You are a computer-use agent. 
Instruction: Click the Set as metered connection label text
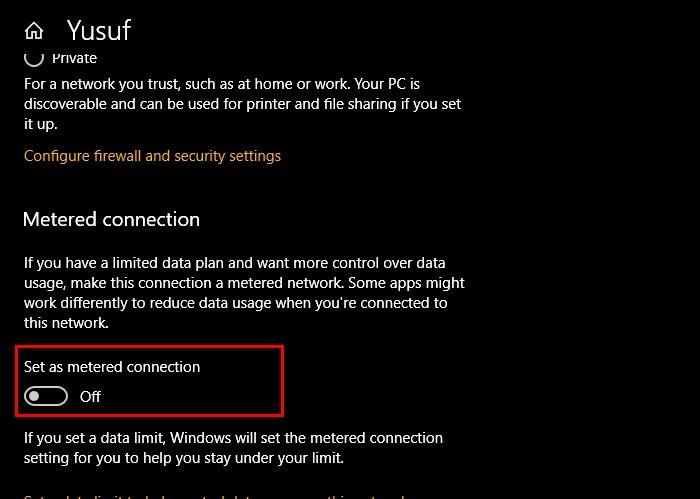tap(112, 367)
